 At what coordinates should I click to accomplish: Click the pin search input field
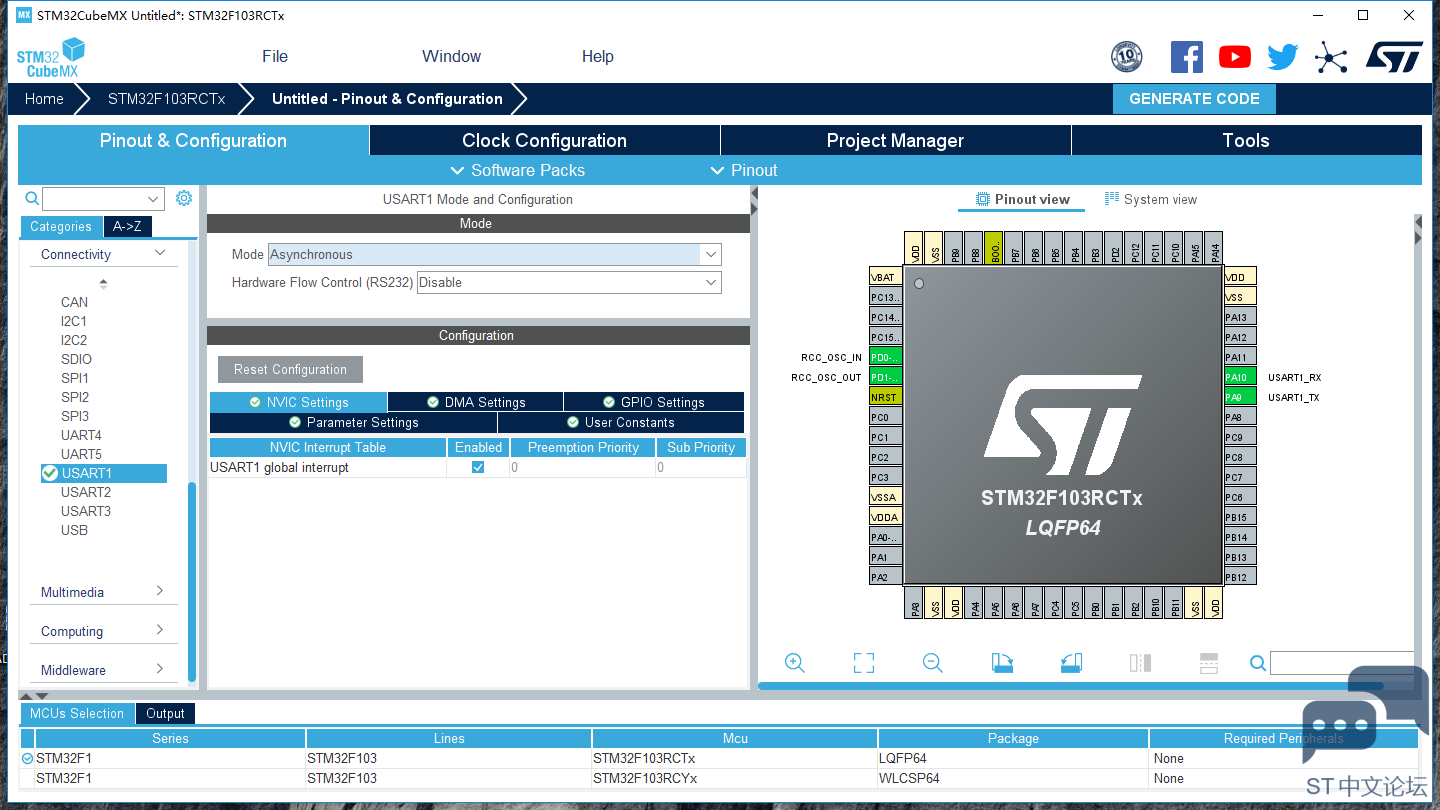[1342, 663]
